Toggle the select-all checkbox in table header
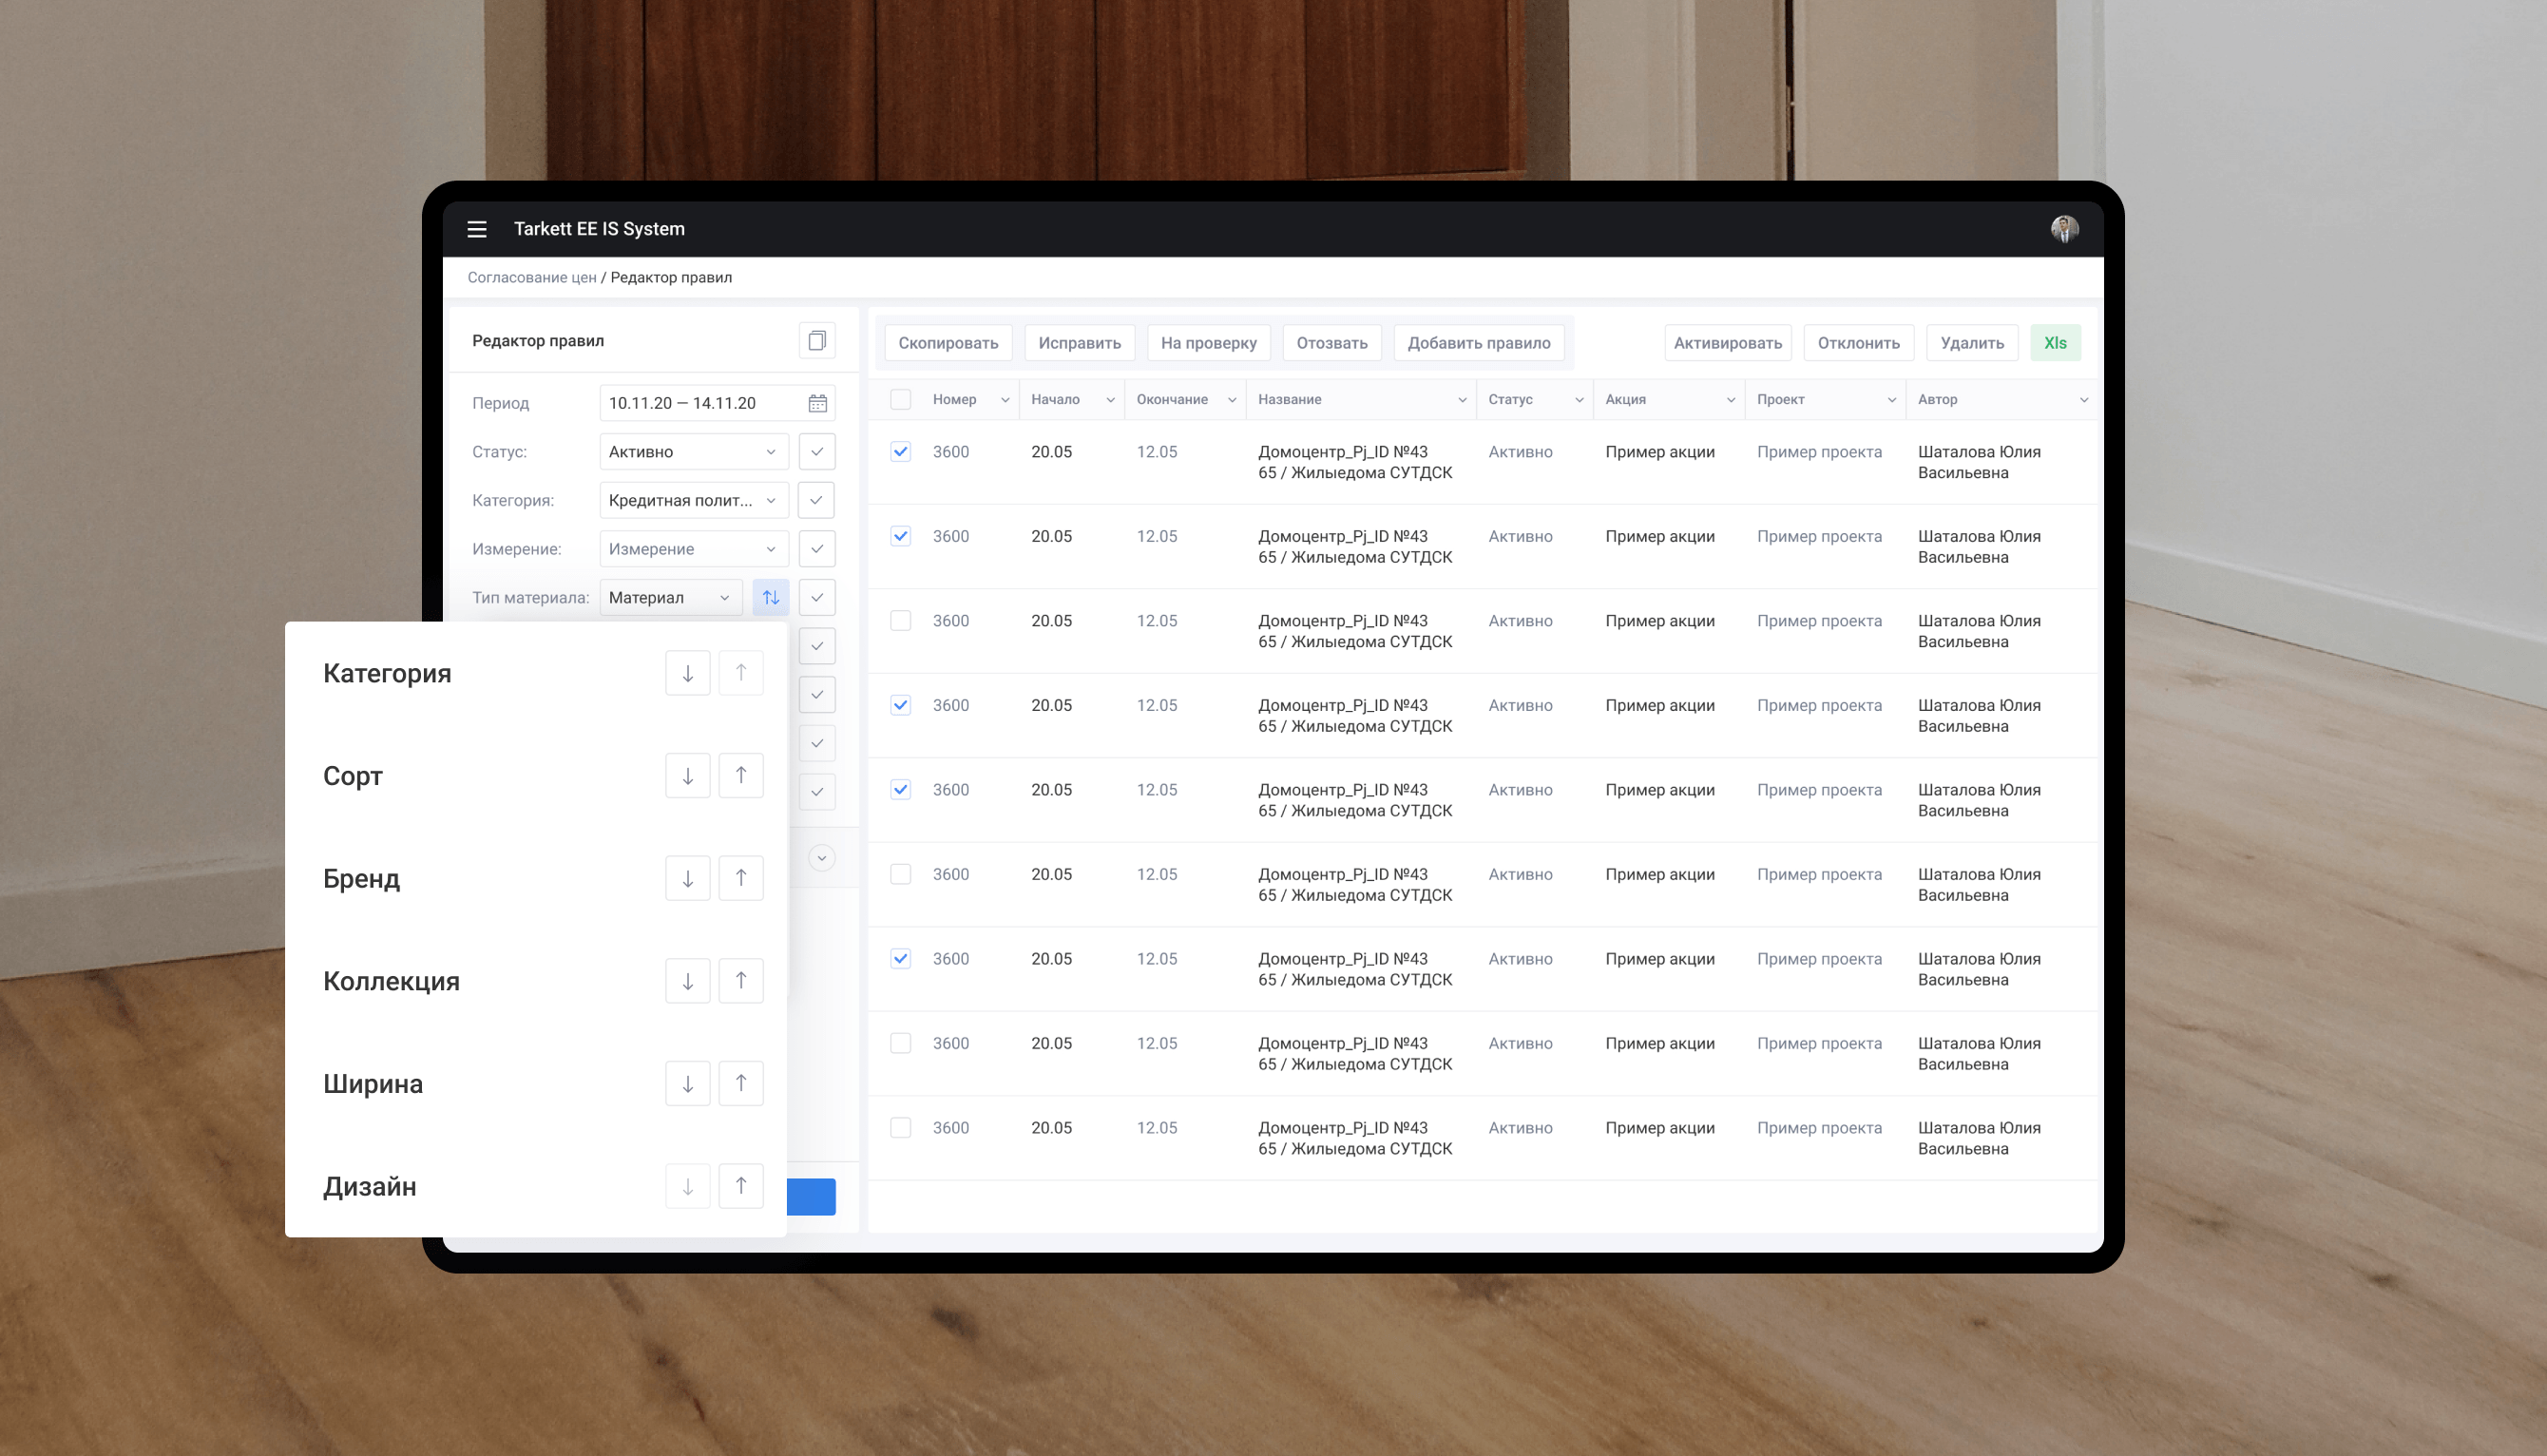 click(x=901, y=399)
